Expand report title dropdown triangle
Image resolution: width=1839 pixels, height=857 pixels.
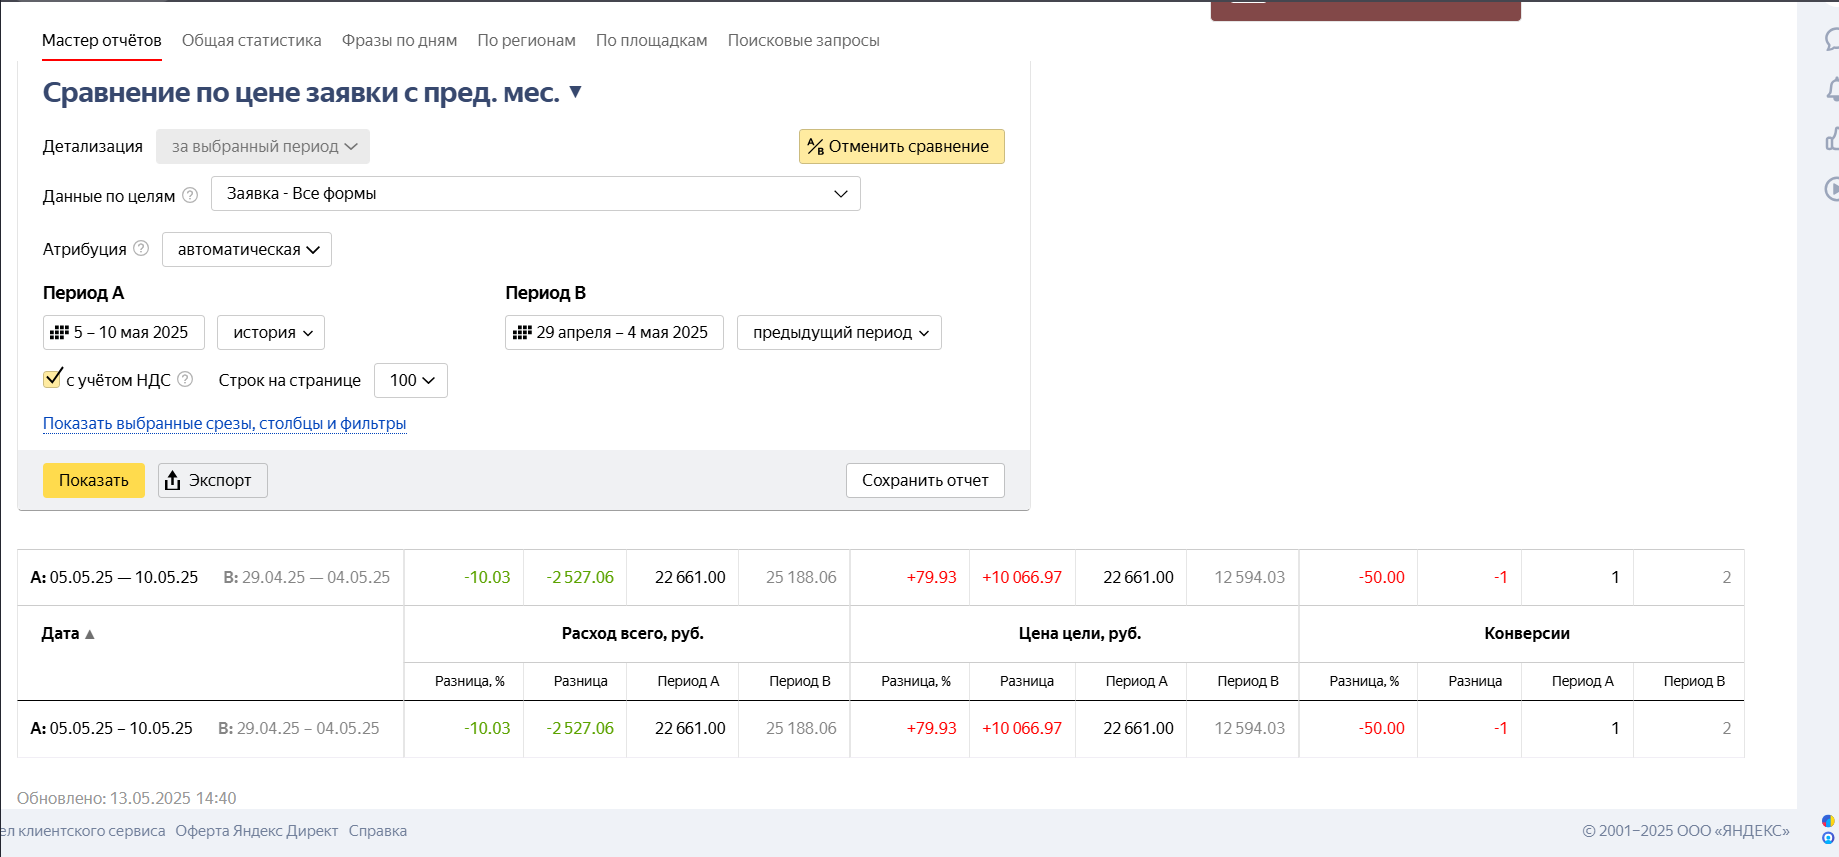(x=575, y=92)
